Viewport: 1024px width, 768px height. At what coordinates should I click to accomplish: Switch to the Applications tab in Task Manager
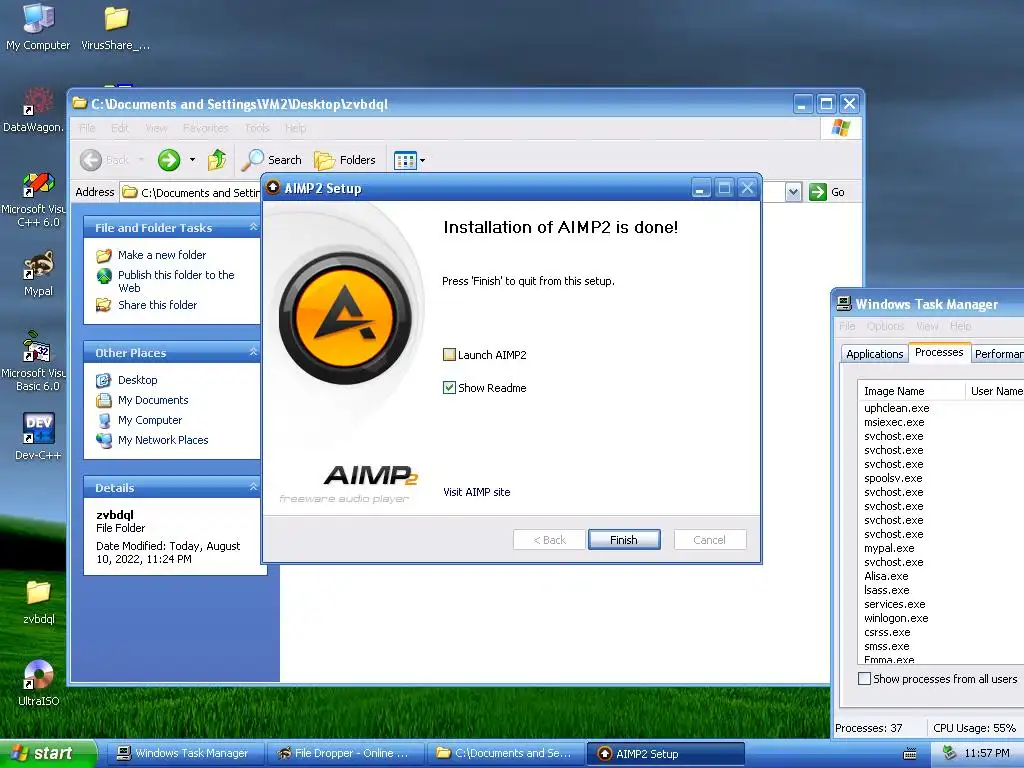[x=874, y=353]
